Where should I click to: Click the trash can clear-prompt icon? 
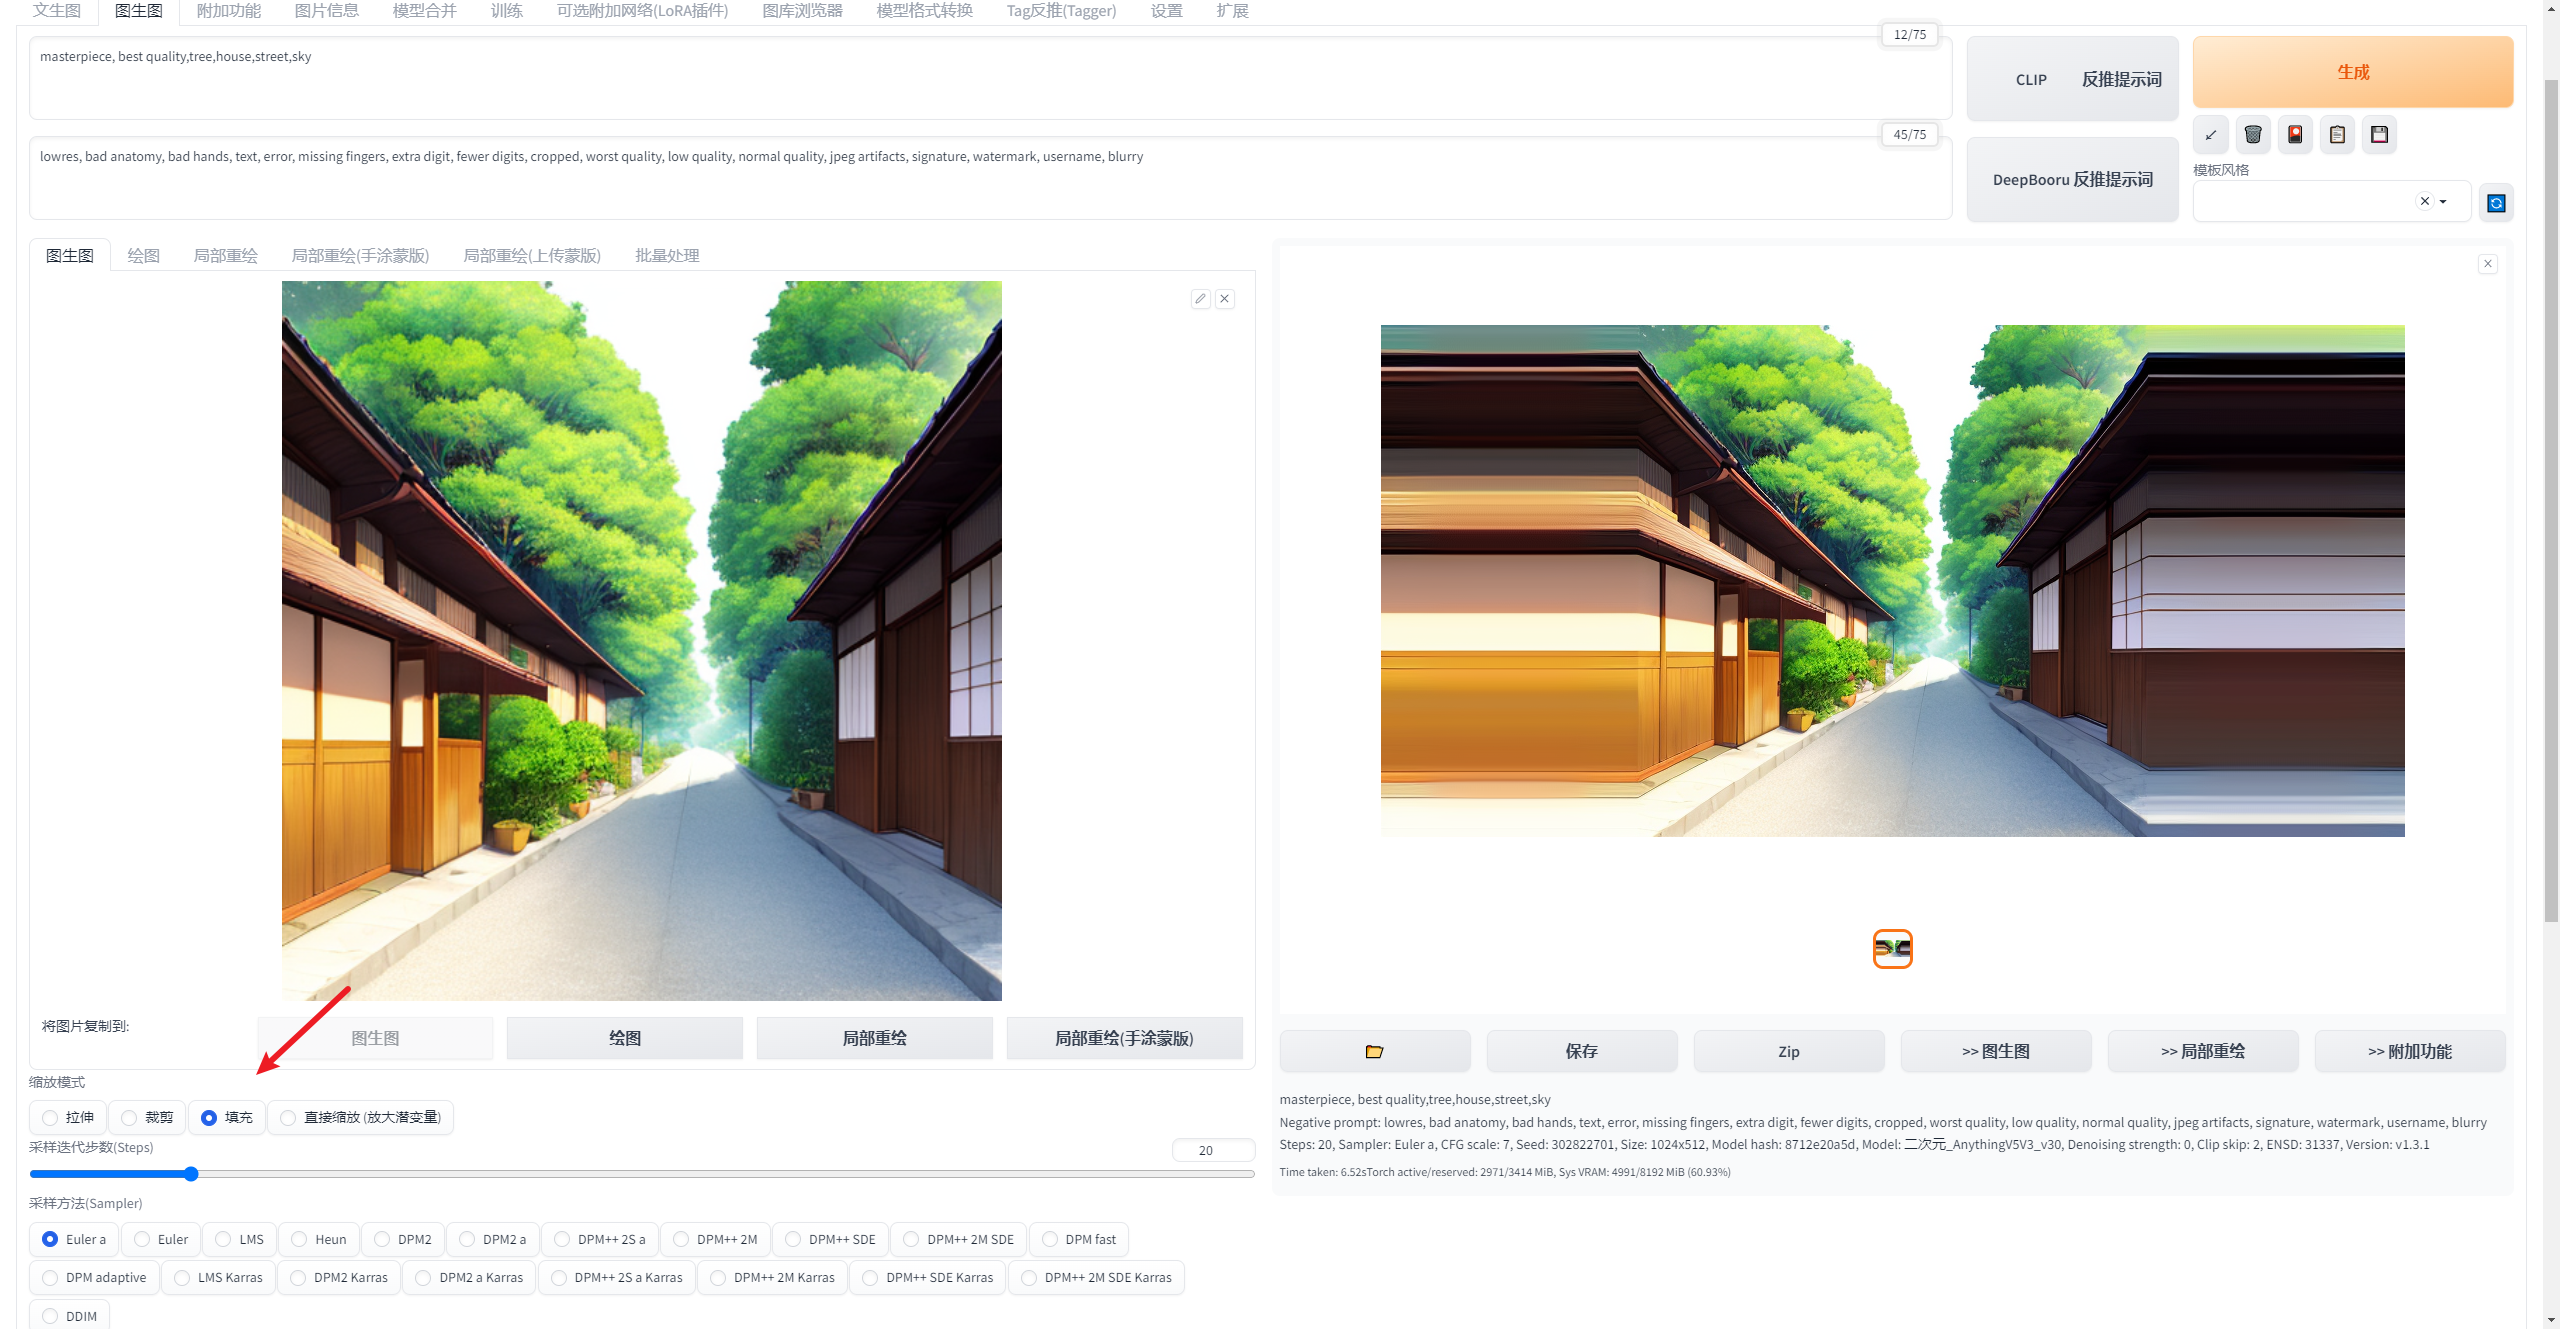(x=2253, y=135)
